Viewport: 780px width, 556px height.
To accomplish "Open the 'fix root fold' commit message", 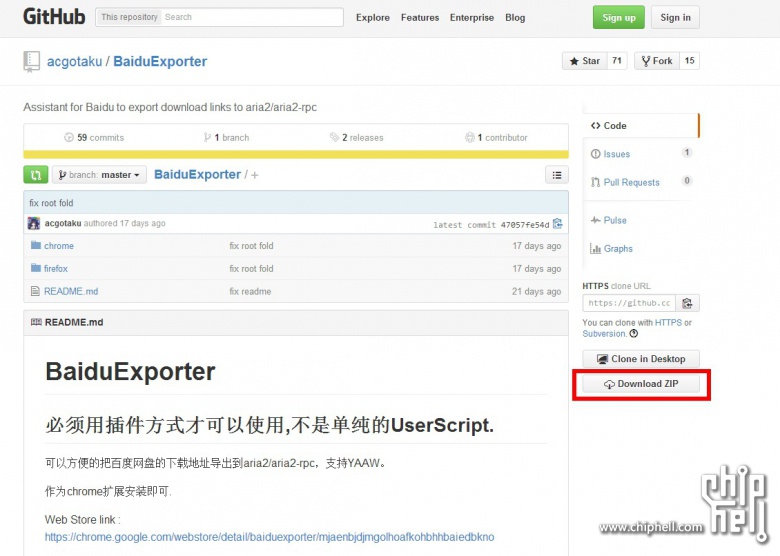I will pos(51,203).
